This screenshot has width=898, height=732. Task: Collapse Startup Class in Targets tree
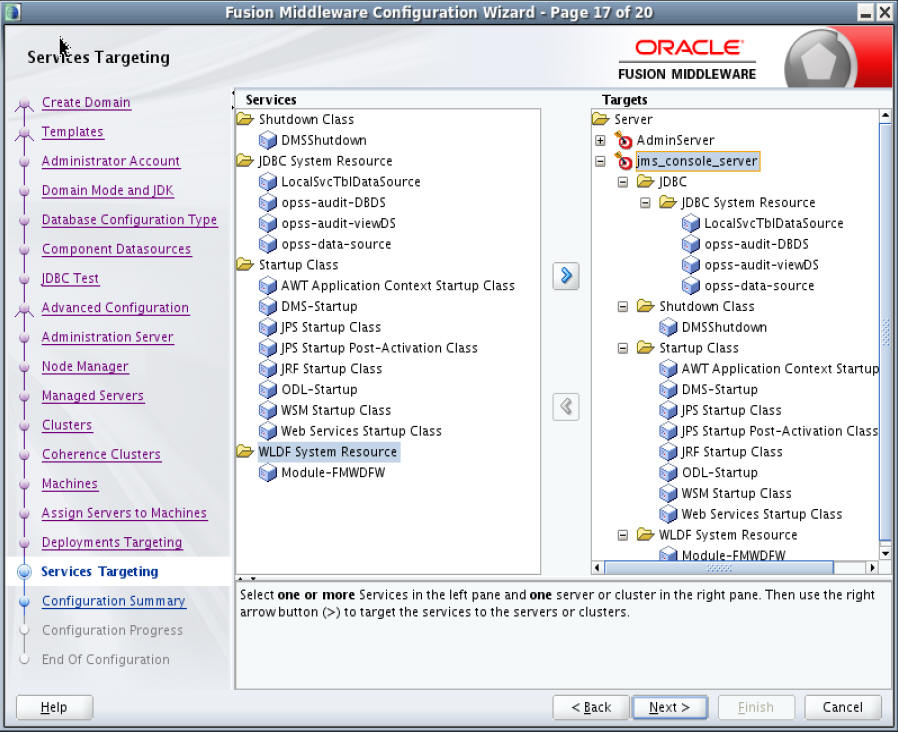(x=623, y=348)
